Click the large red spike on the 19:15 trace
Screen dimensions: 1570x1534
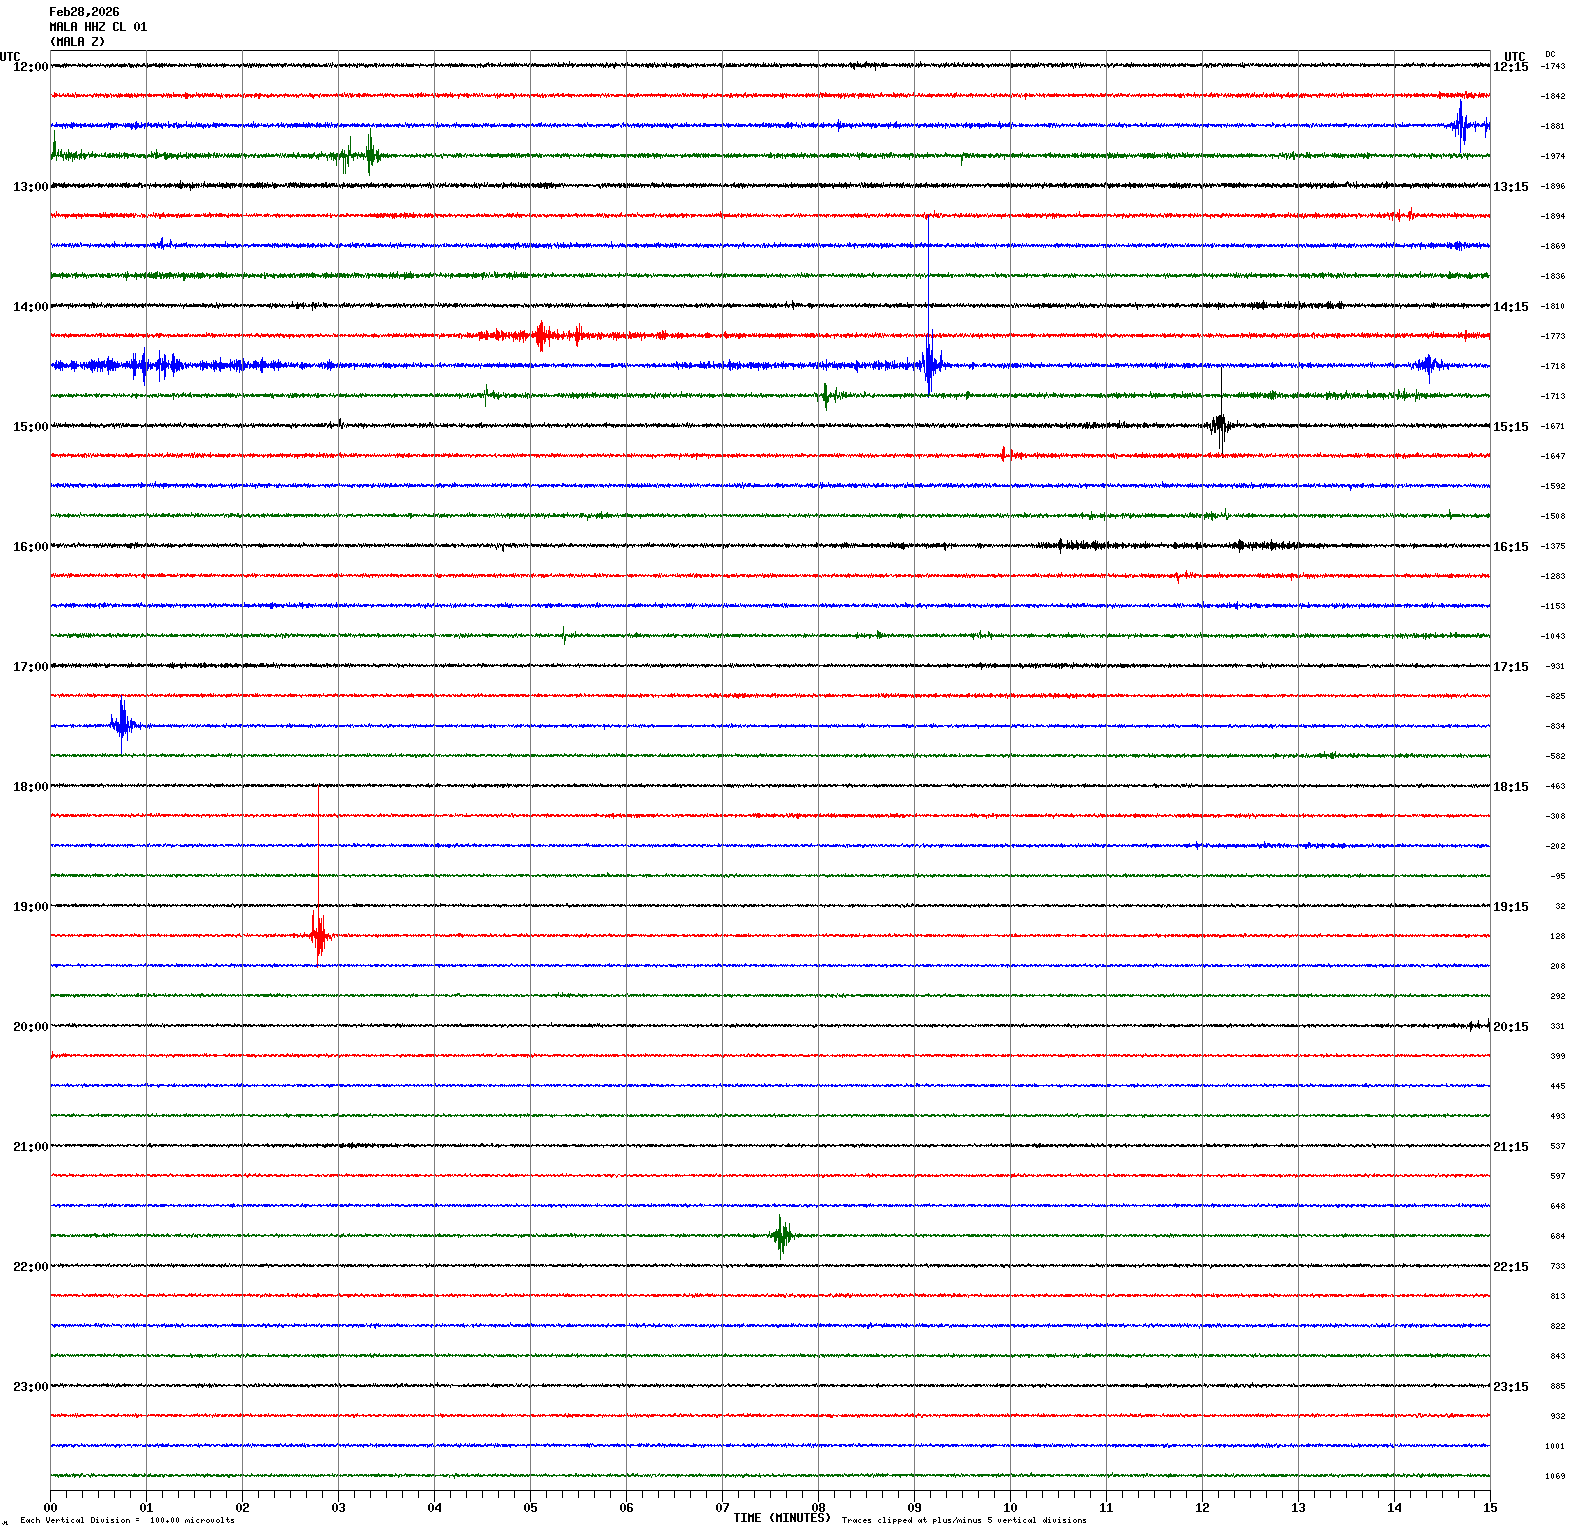point(319,935)
